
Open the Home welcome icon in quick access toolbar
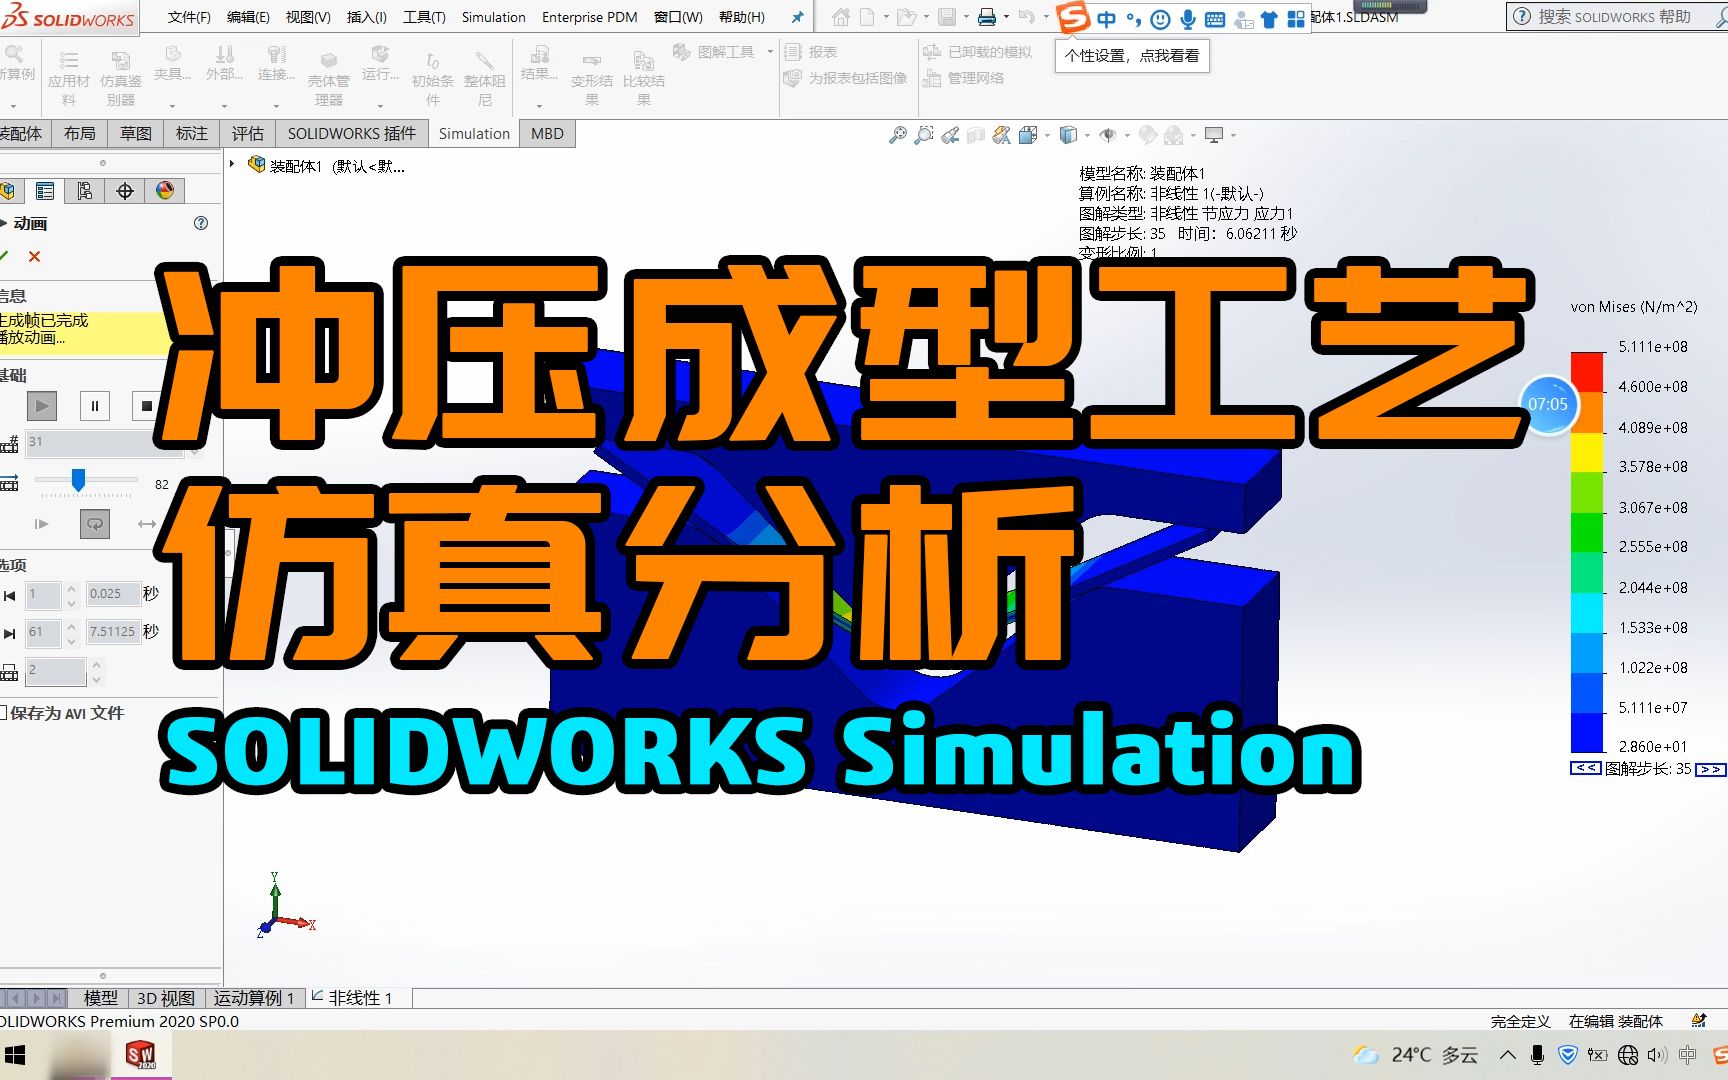[841, 17]
